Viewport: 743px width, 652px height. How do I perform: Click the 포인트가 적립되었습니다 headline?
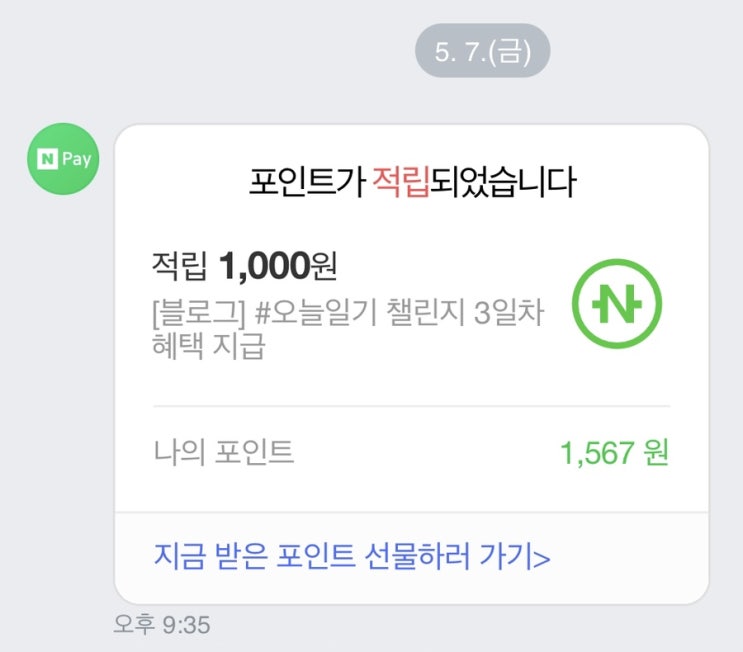pyautogui.click(x=411, y=183)
